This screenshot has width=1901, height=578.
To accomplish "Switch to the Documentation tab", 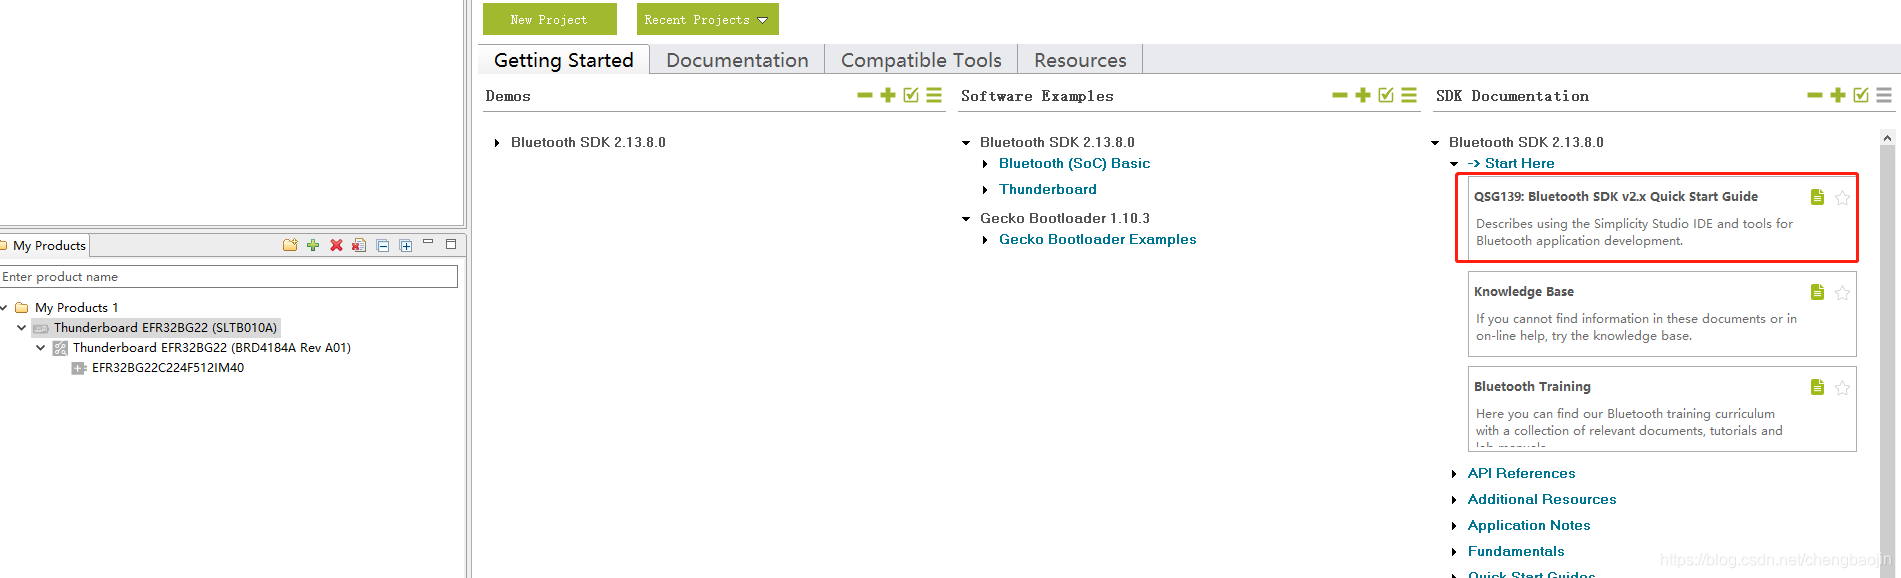I will click(x=737, y=60).
